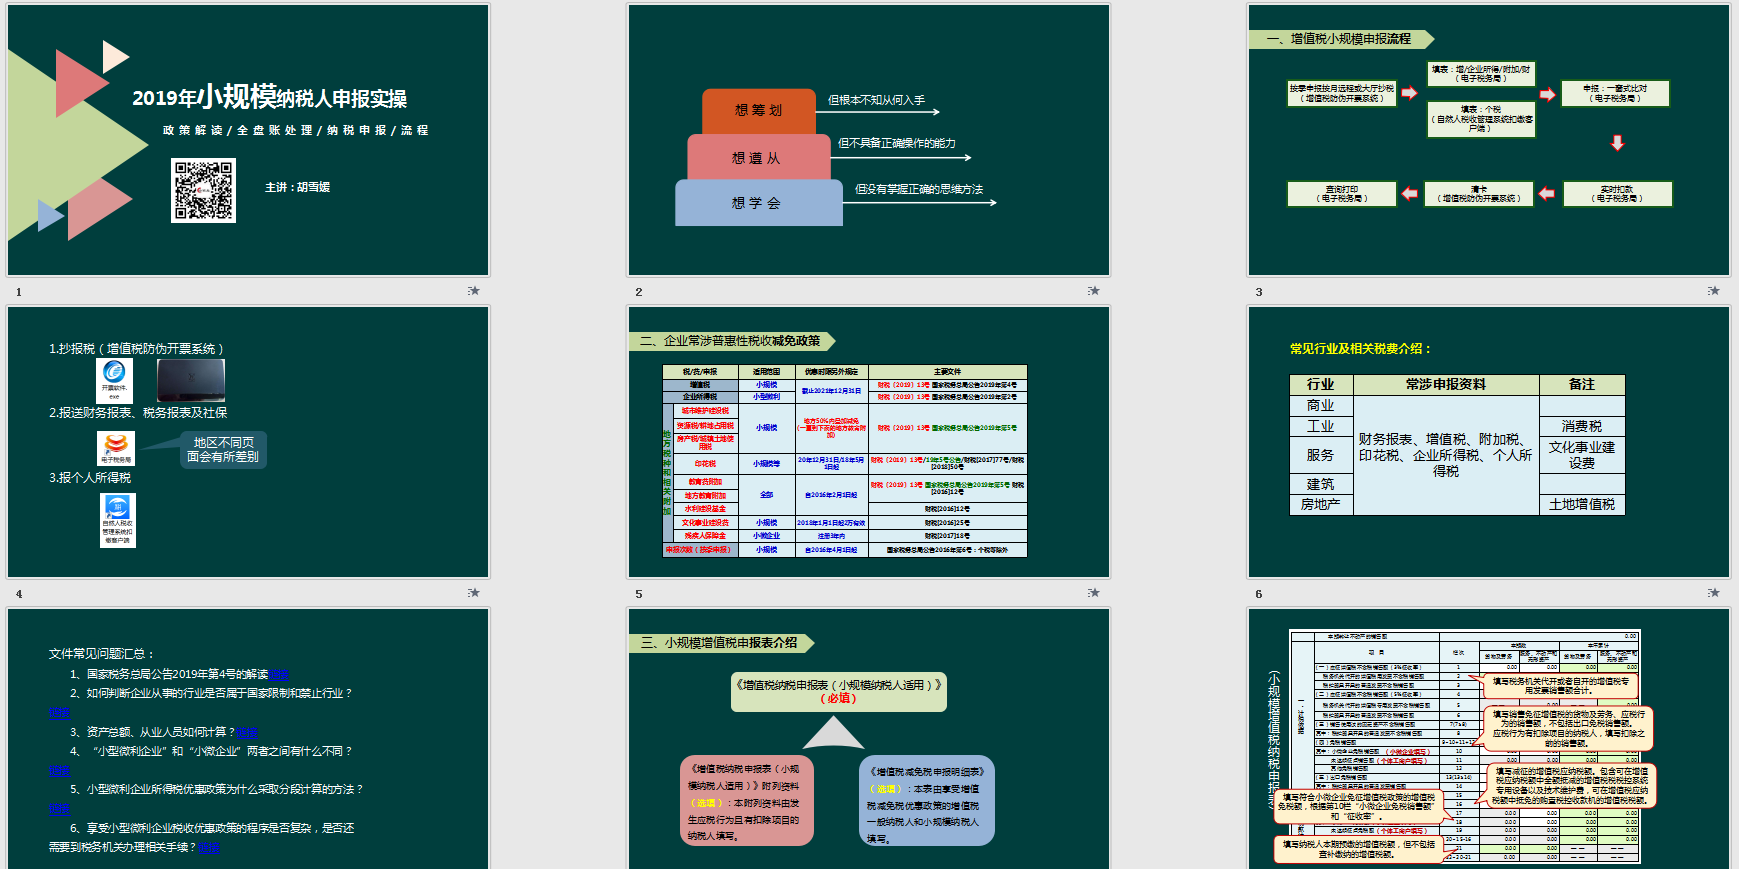Viewport: 1739px width, 869px height.
Task: Select slide 1 titled 2019年小规模纳税人申报实操
Action: point(248,140)
